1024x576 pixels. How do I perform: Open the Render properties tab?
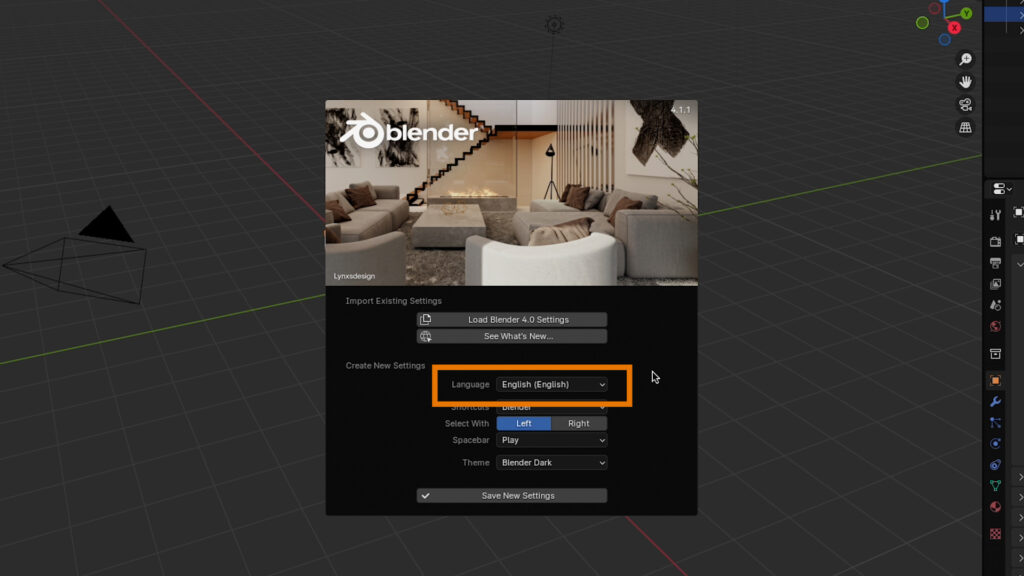995,242
